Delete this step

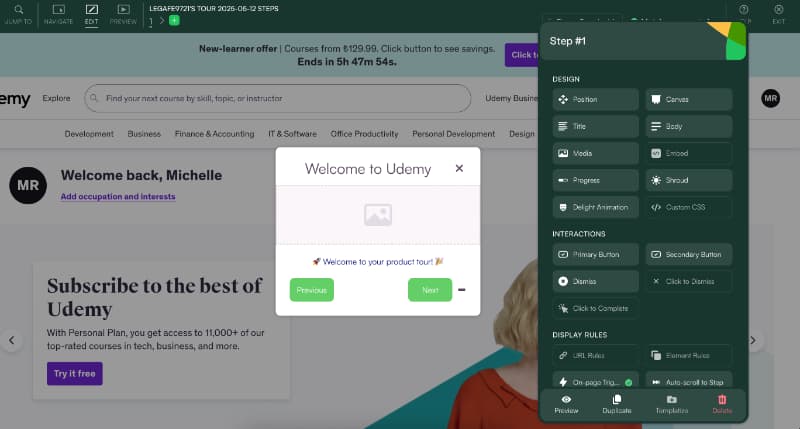pyautogui.click(x=722, y=404)
